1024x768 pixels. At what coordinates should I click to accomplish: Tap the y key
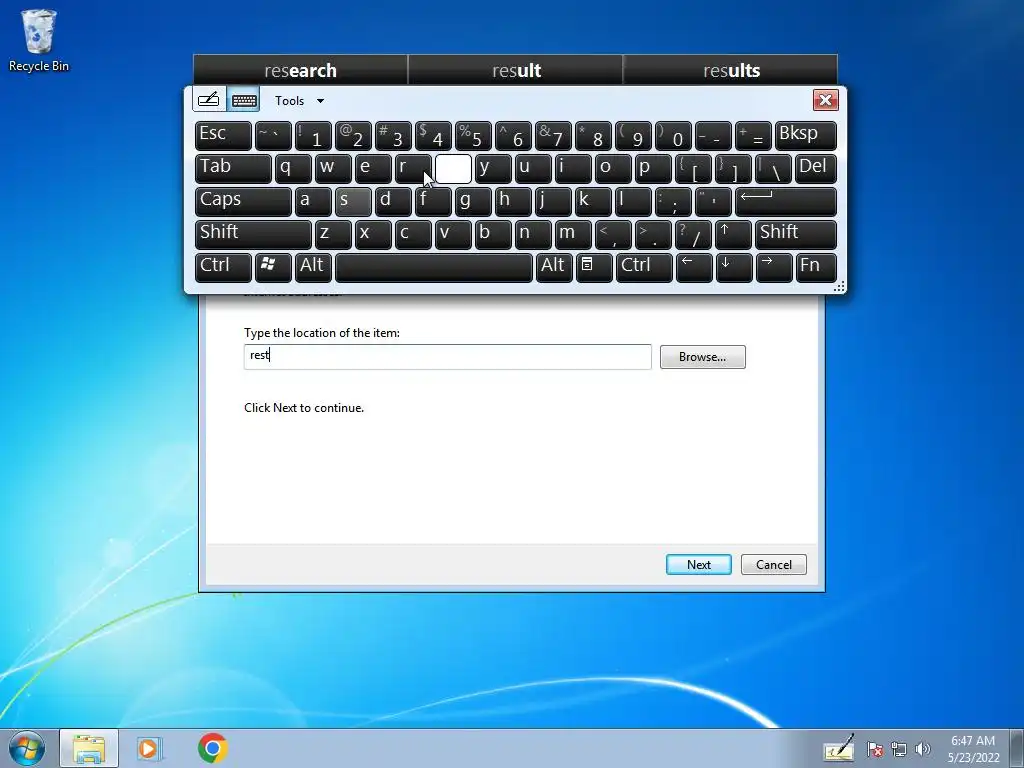493,168
